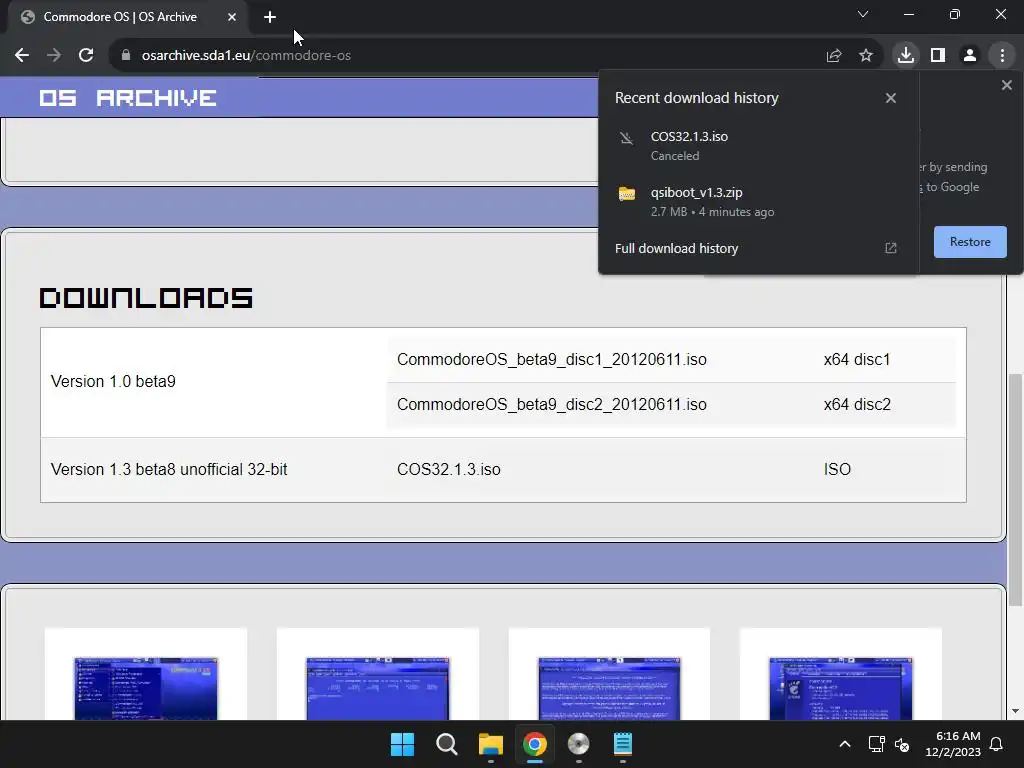This screenshot has height=768, width=1024.
Task: Click the Restore button
Action: coord(970,242)
